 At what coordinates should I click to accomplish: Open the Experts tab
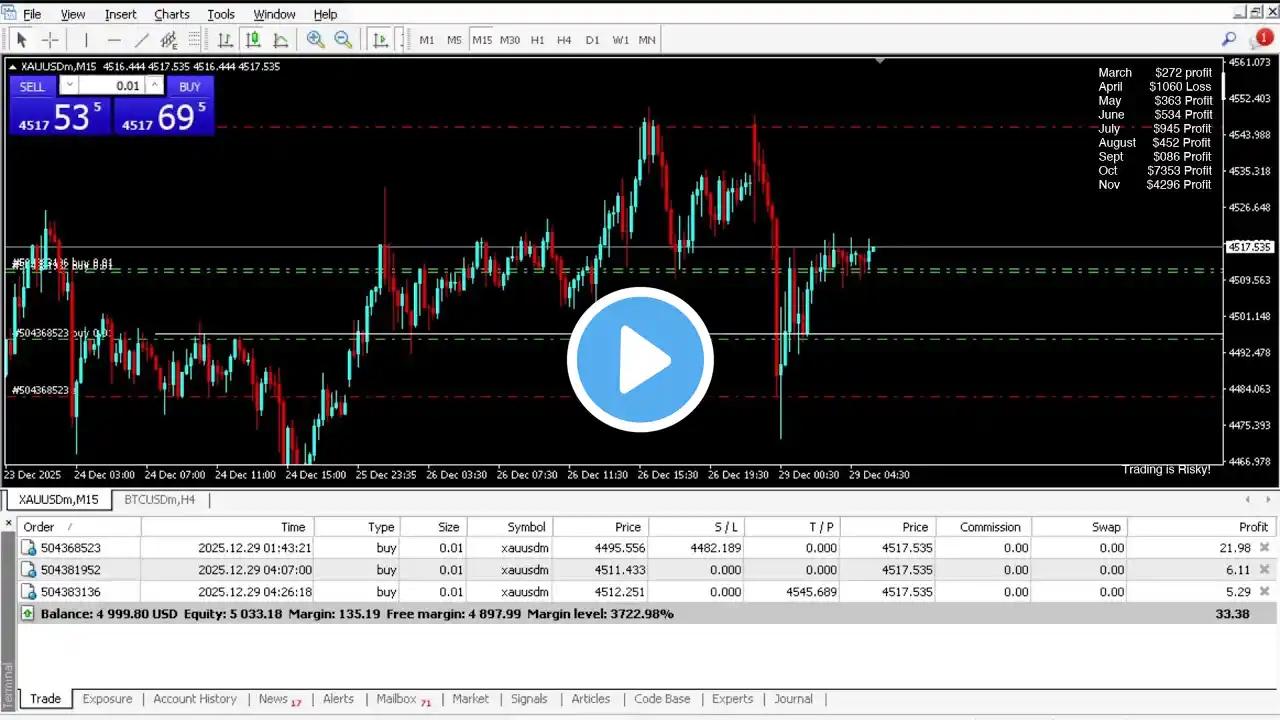click(732, 699)
